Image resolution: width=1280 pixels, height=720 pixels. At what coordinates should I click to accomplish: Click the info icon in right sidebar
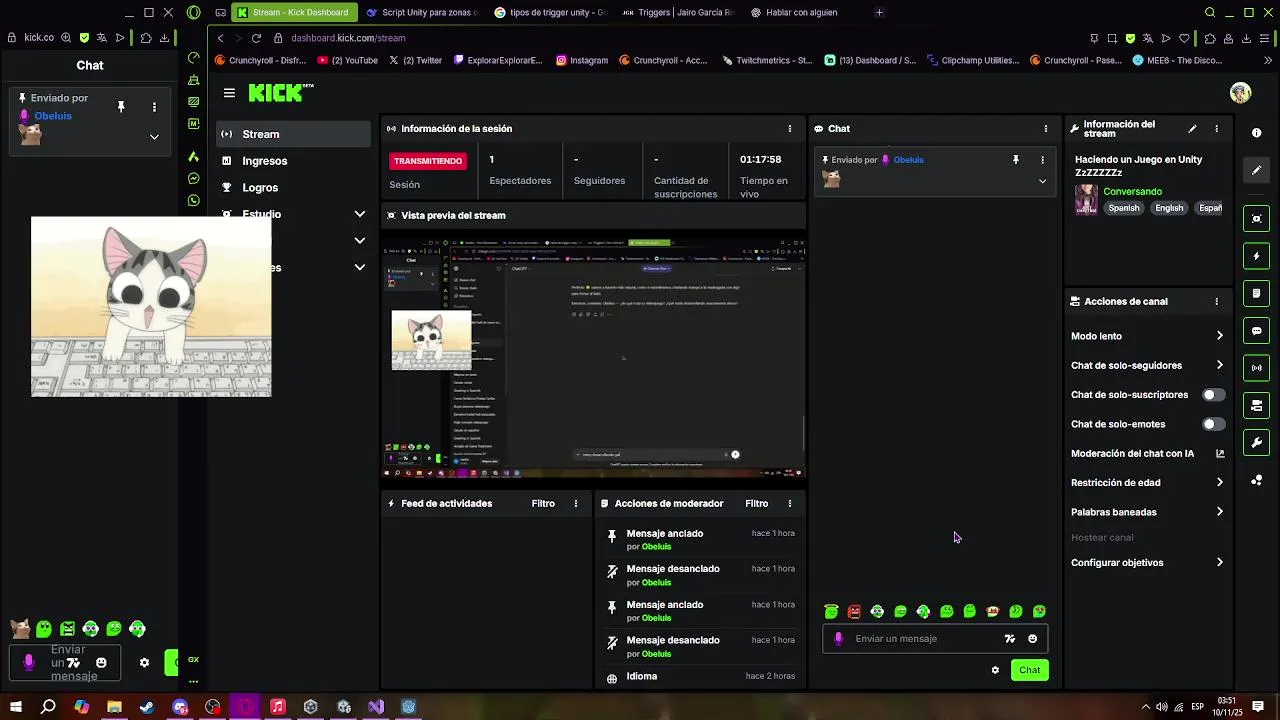coord(1257,133)
